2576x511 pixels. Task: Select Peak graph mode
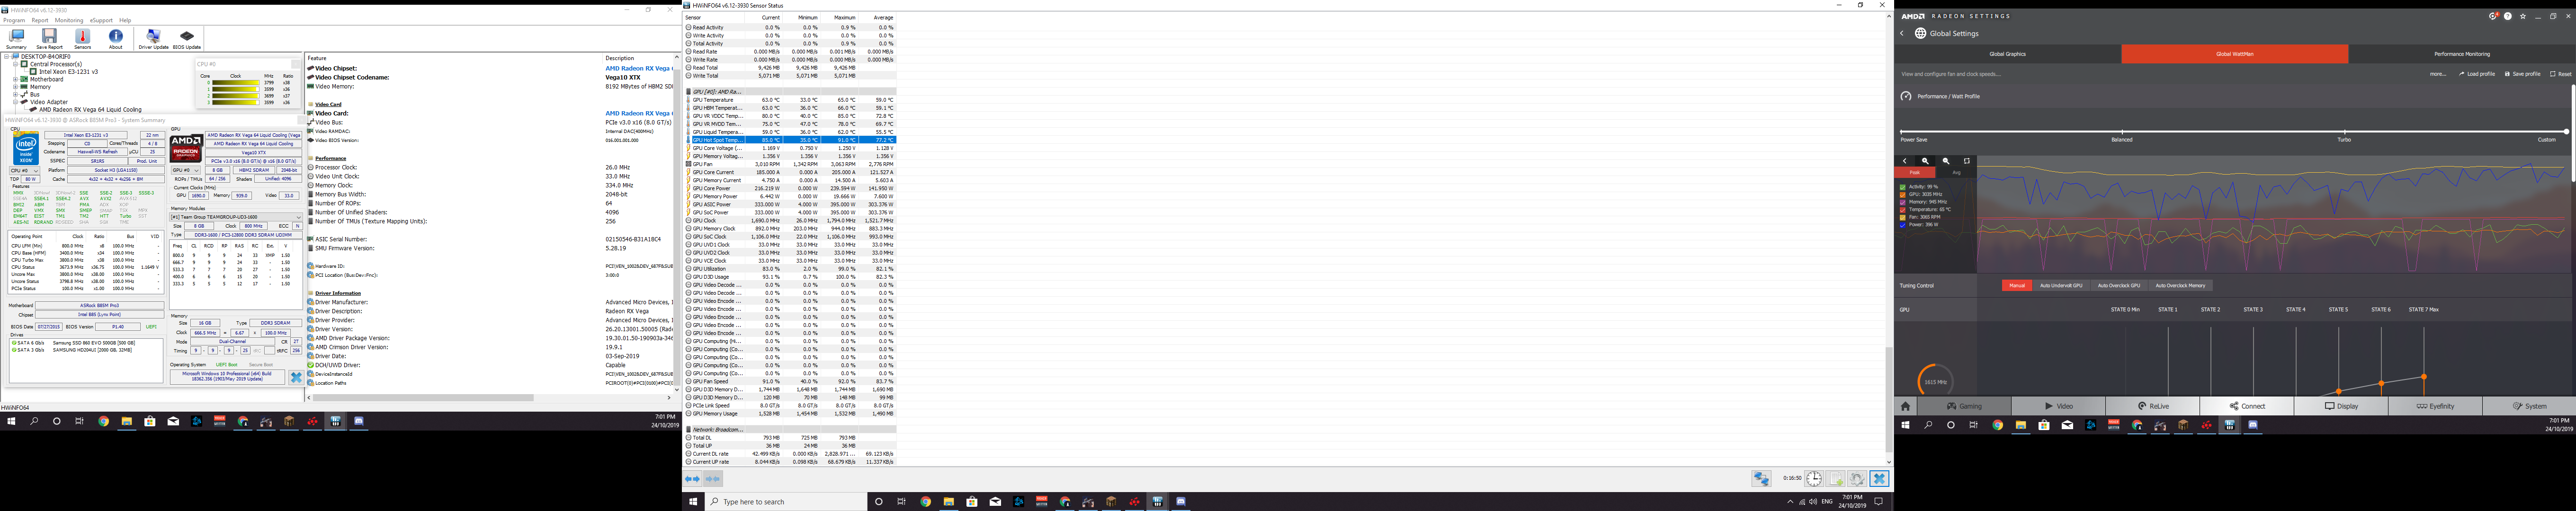[1914, 173]
